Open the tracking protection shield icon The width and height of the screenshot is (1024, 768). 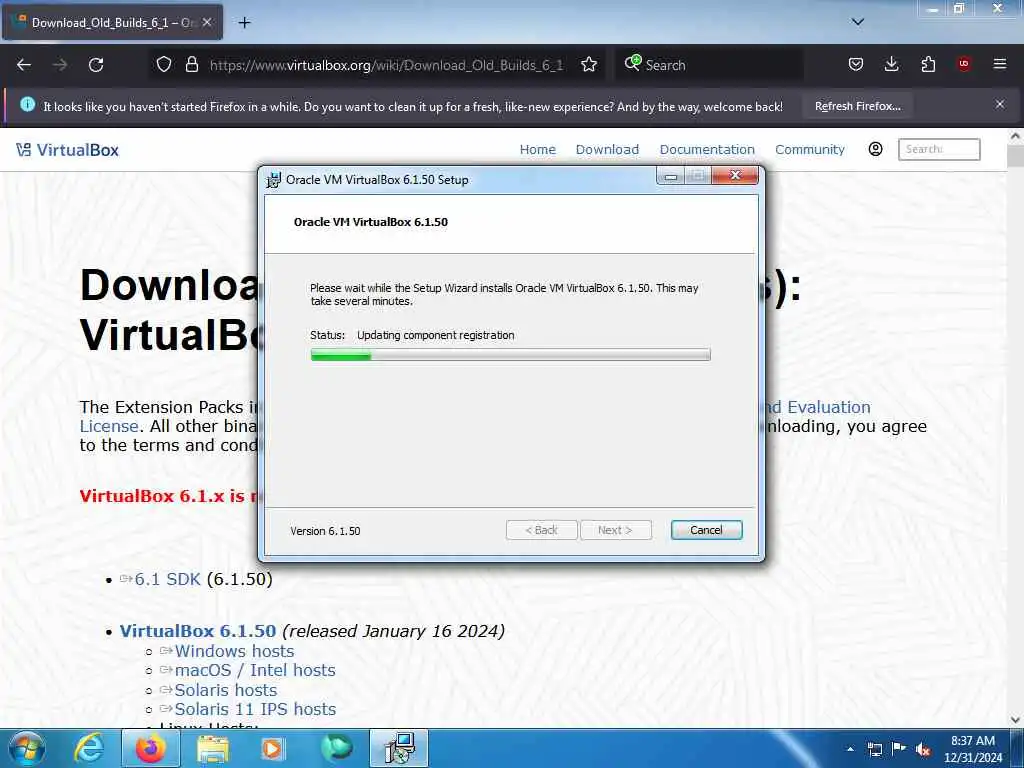coord(164,65)
